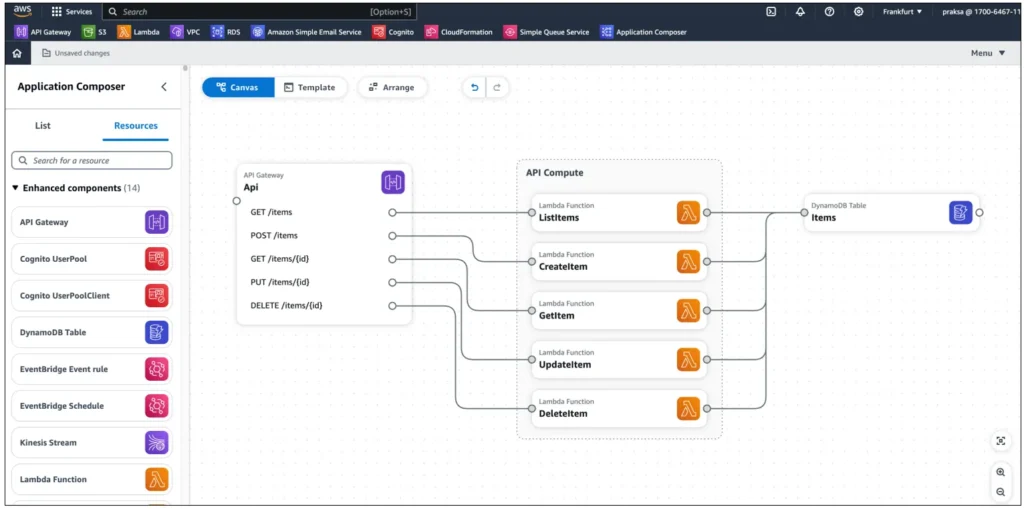The height and width of the screenshot is (509, 1024).
Task: Open the Menu dropdown
Action: click(x=988, y=54)
